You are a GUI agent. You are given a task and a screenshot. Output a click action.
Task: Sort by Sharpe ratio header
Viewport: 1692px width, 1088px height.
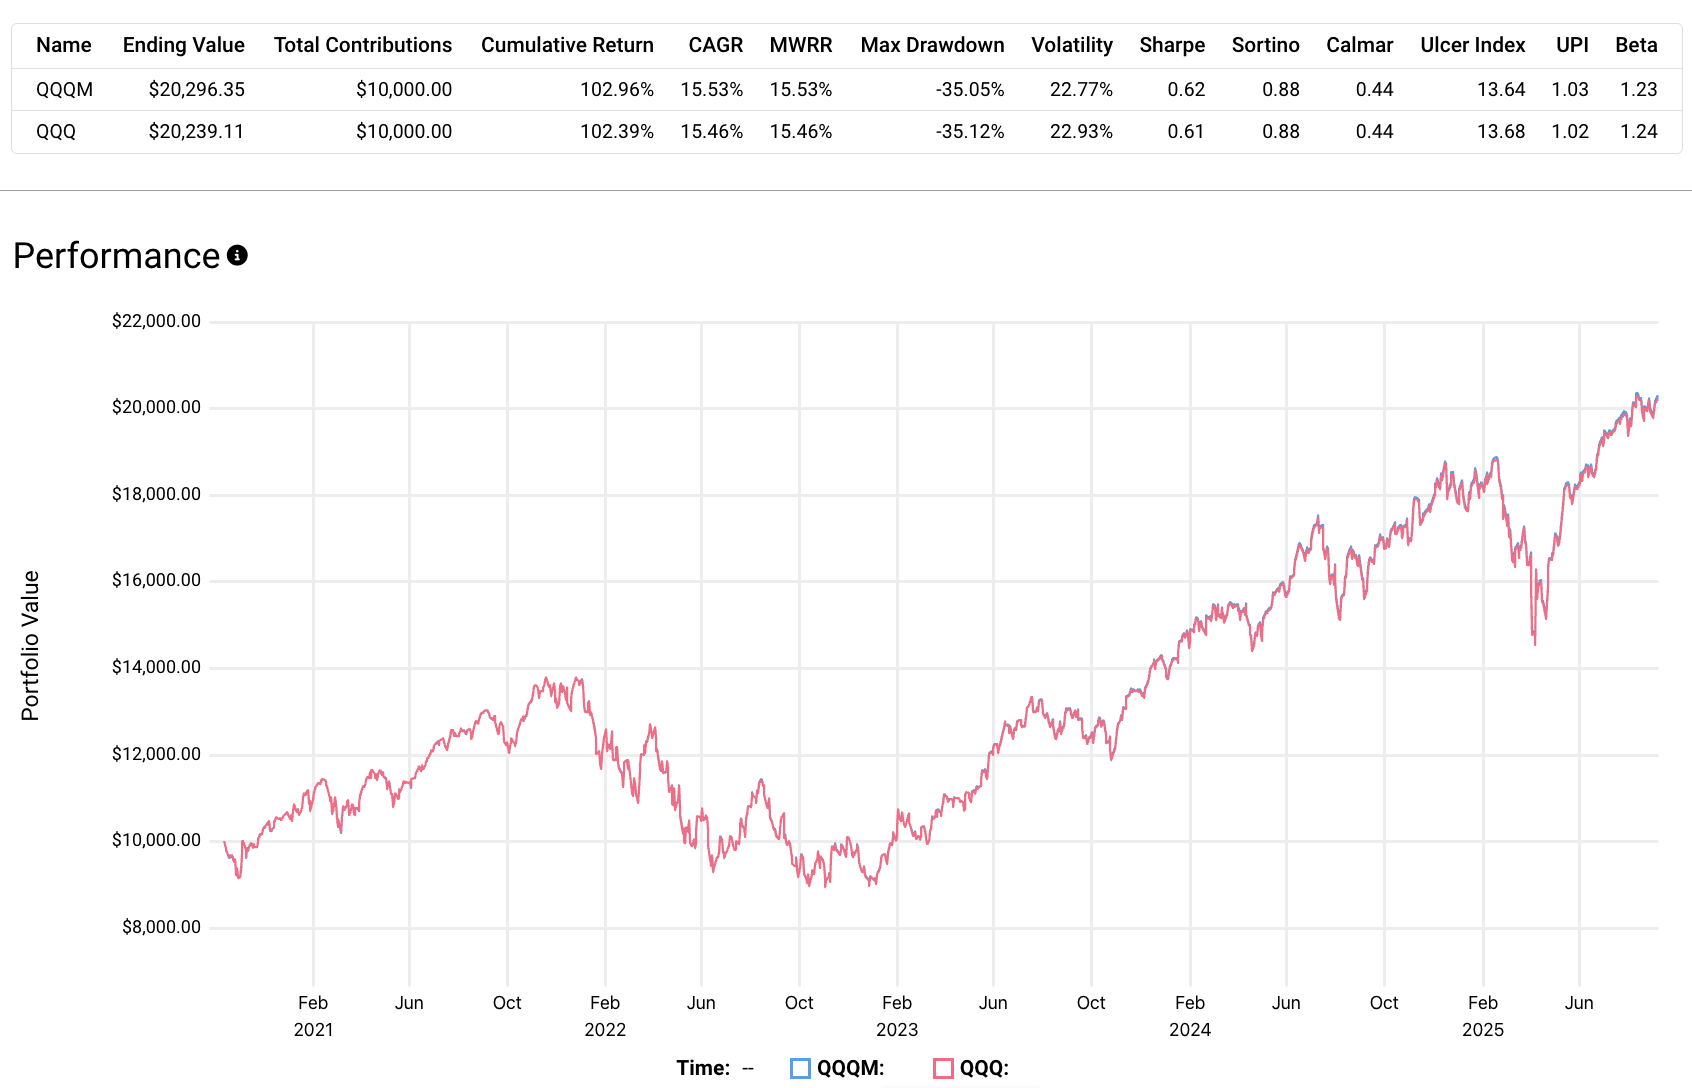1171,45
